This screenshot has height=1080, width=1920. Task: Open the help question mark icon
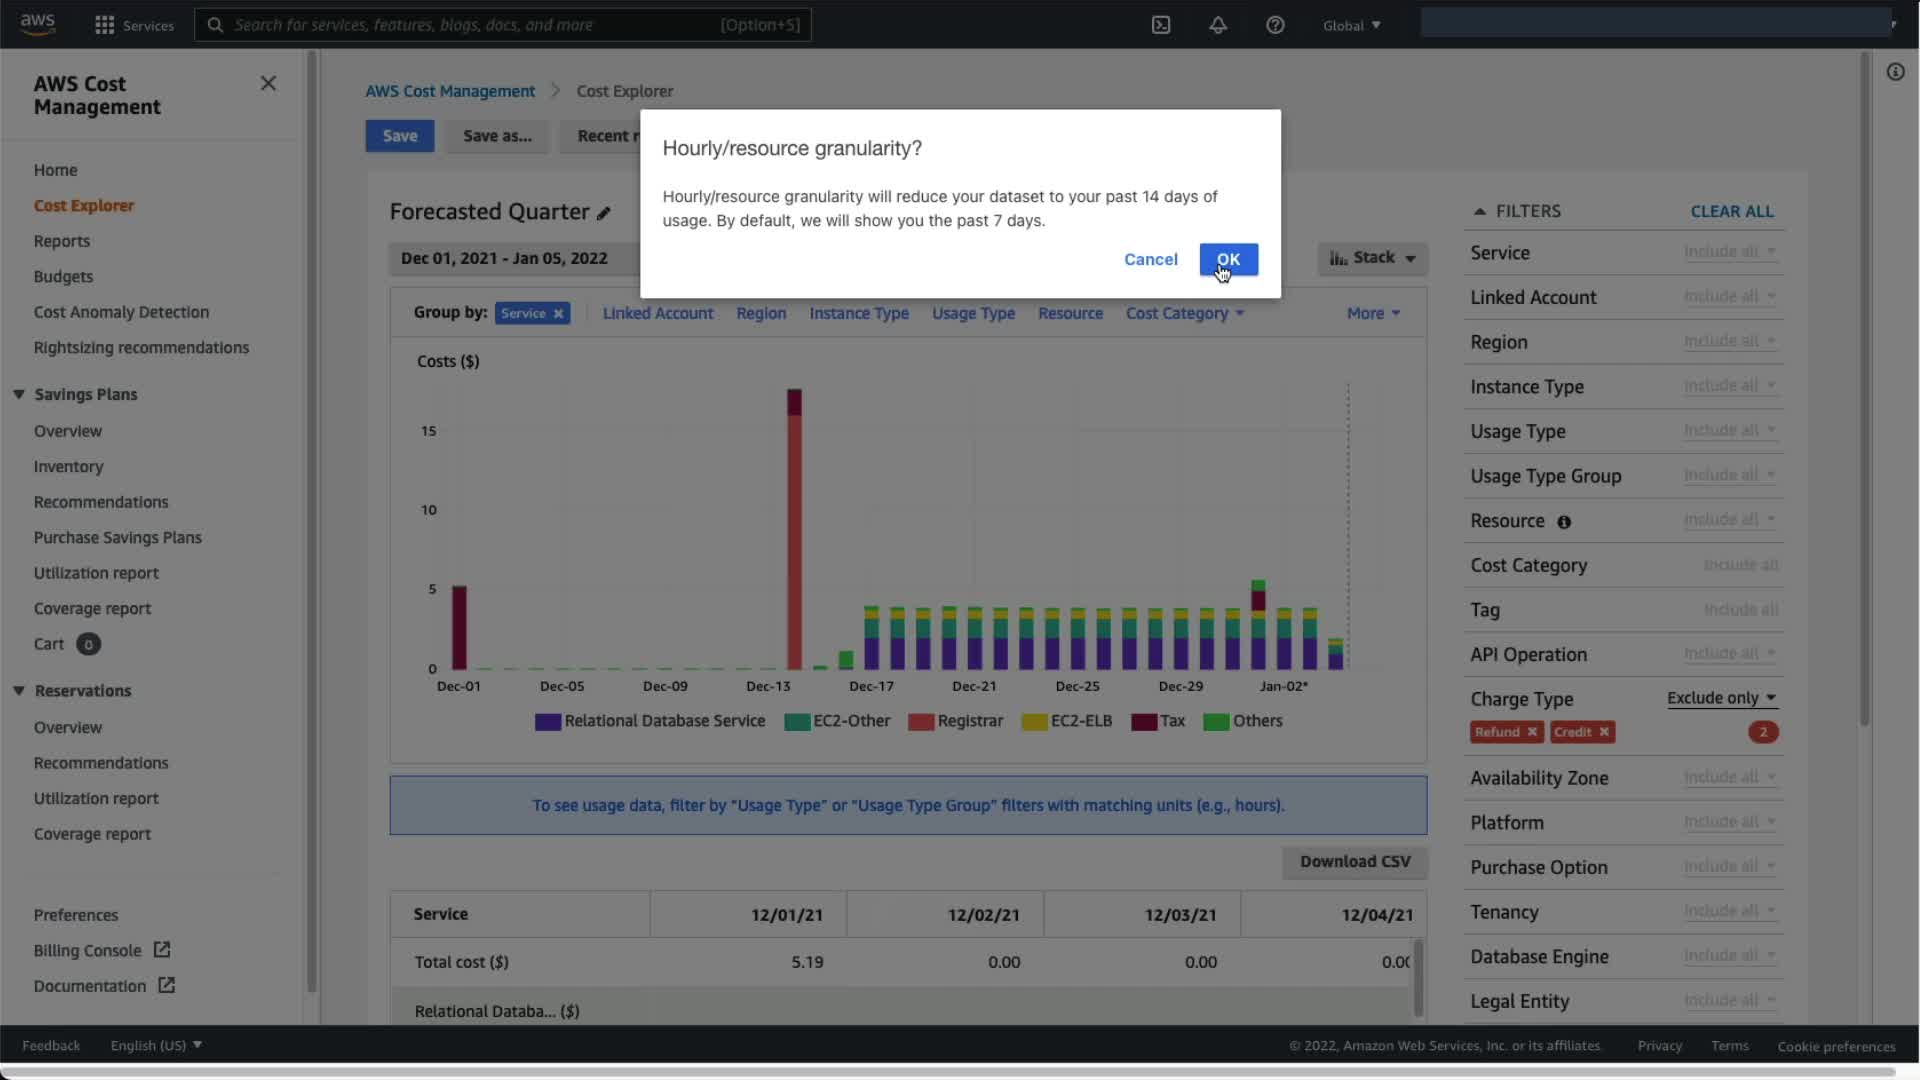coord(1275,25)
